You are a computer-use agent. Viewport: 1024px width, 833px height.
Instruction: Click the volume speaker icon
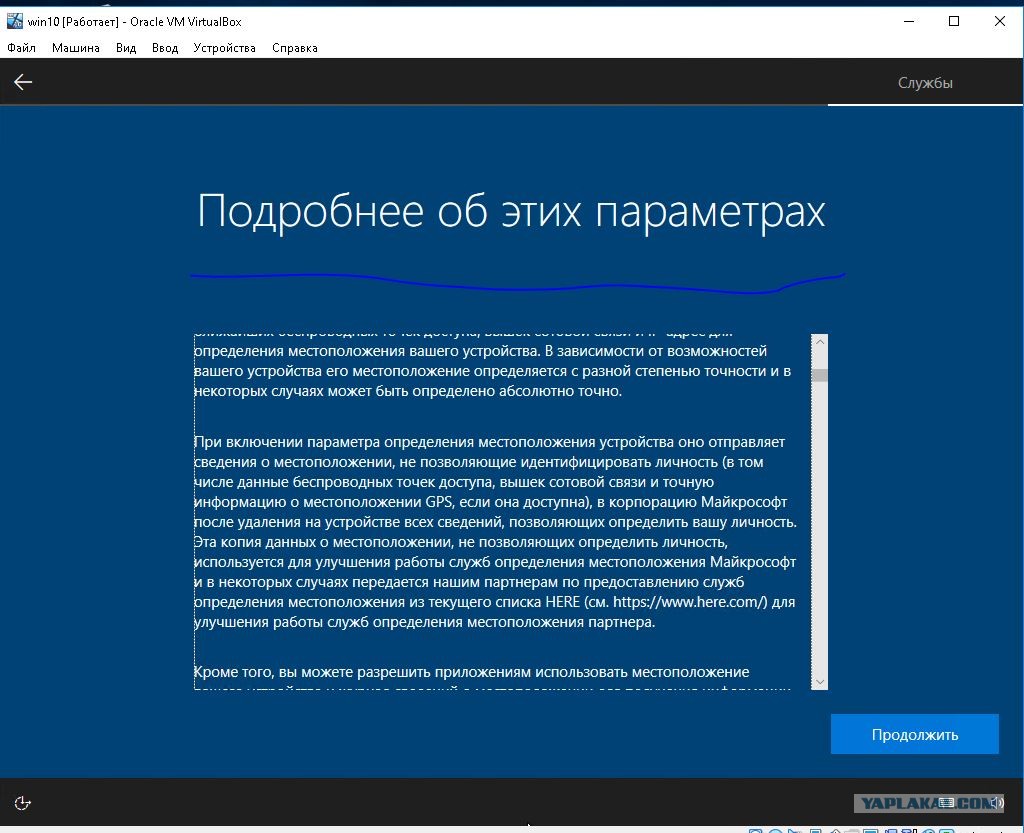click(x=996, y=803)
